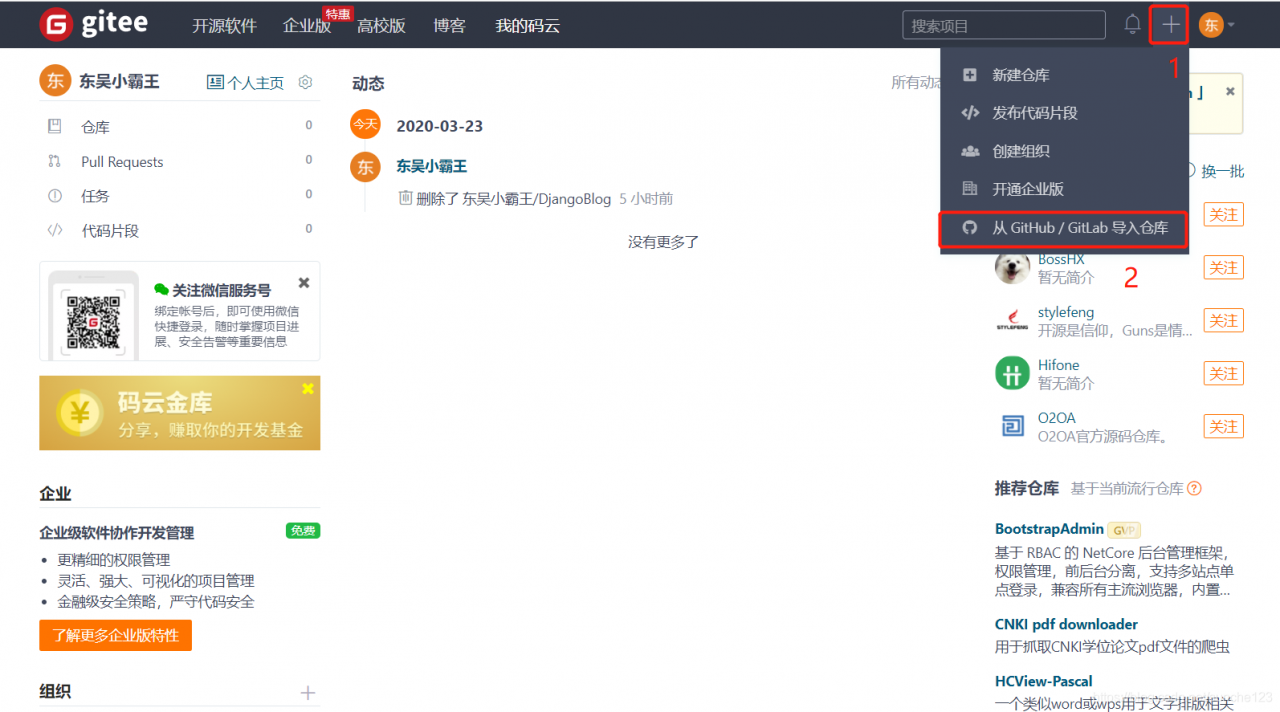Select 新建仓库 from the dropdown menu
This screenshot has height=712, width=1280.
(x=1064, y=75)
